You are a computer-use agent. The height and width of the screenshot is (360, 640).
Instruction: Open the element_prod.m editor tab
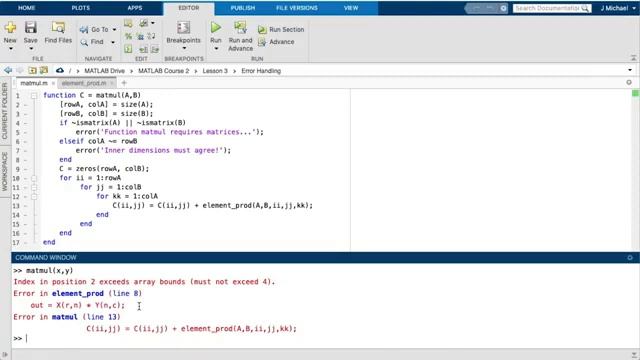click(x=84, y=83)
